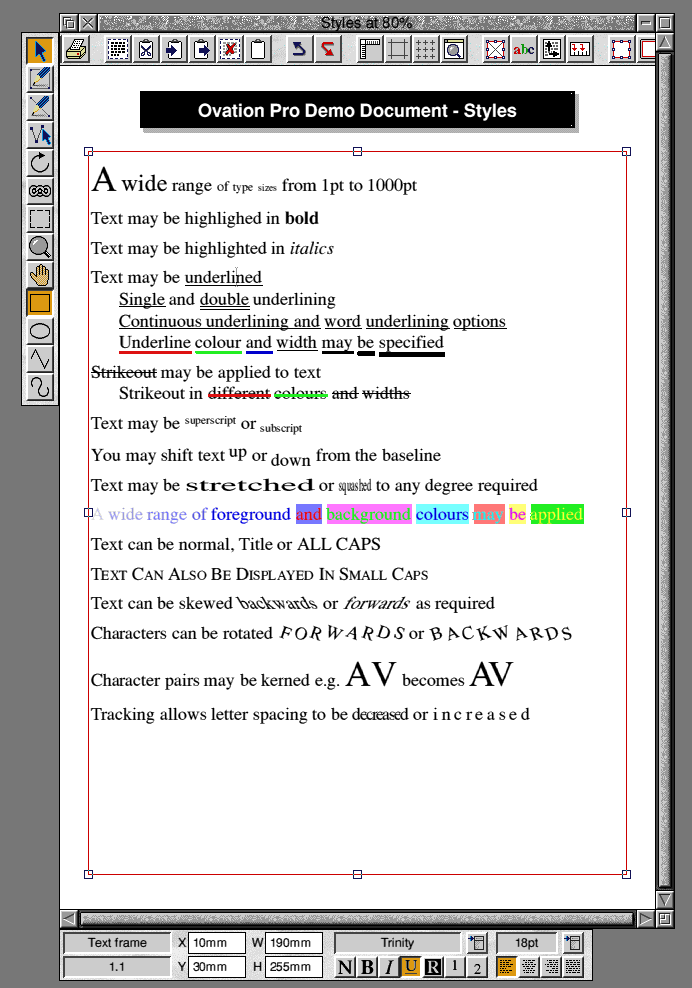Select the arrow pointer tool

pos(40,50)
